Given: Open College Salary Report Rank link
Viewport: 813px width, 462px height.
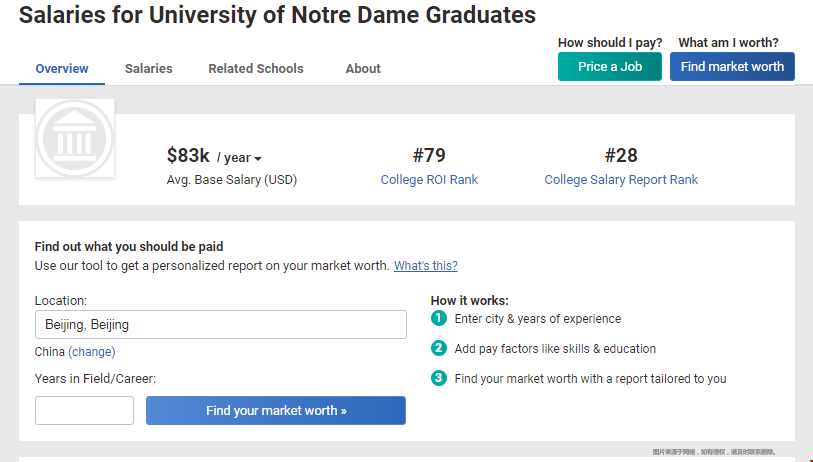Looking at the screenshot, I should [x=621, y=180].
